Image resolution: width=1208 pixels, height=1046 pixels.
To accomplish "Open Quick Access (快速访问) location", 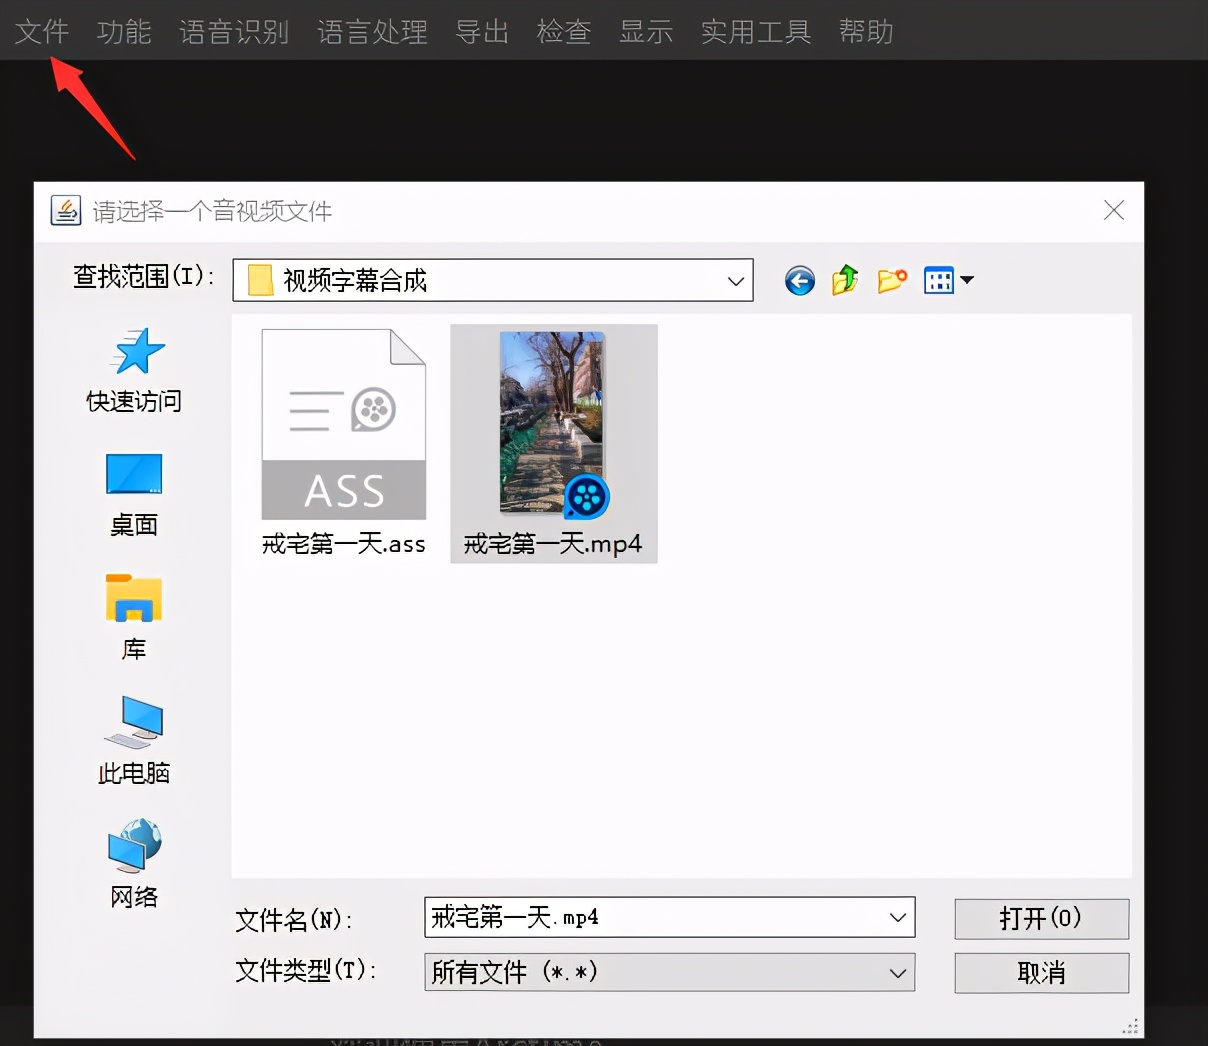I will [134, 370].
